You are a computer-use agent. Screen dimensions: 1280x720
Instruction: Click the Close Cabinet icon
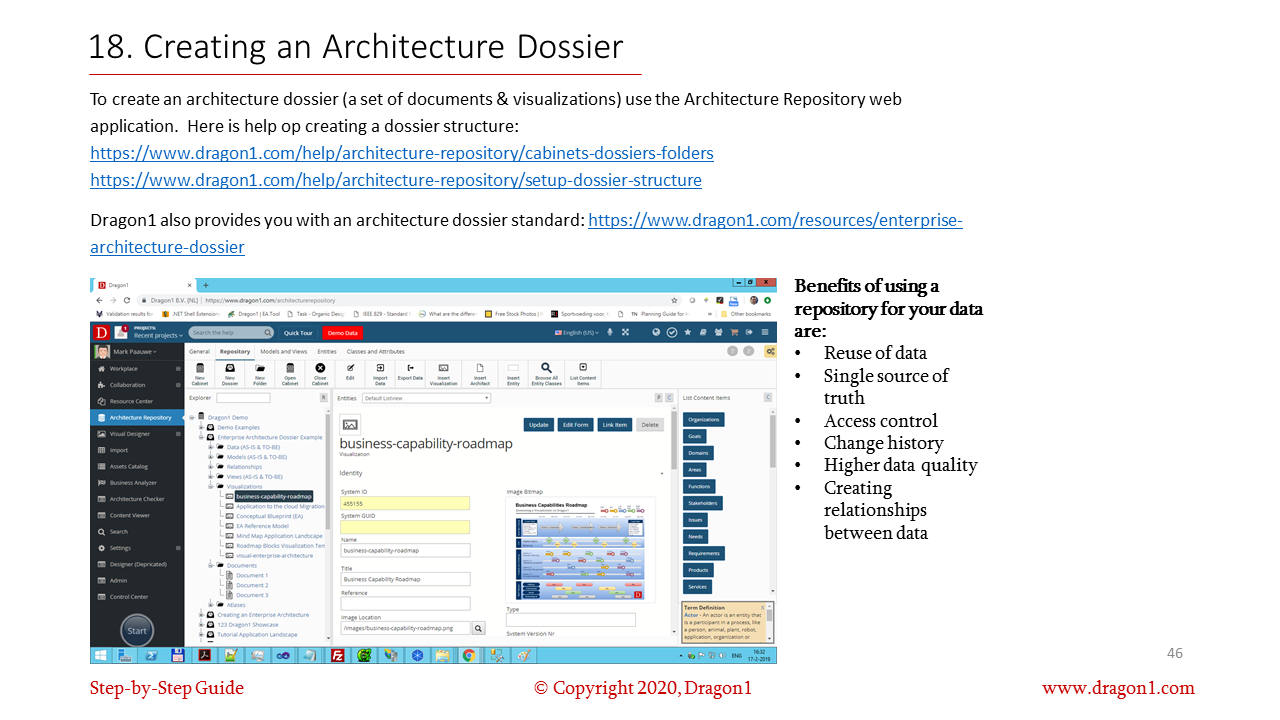tap(320, 372)
